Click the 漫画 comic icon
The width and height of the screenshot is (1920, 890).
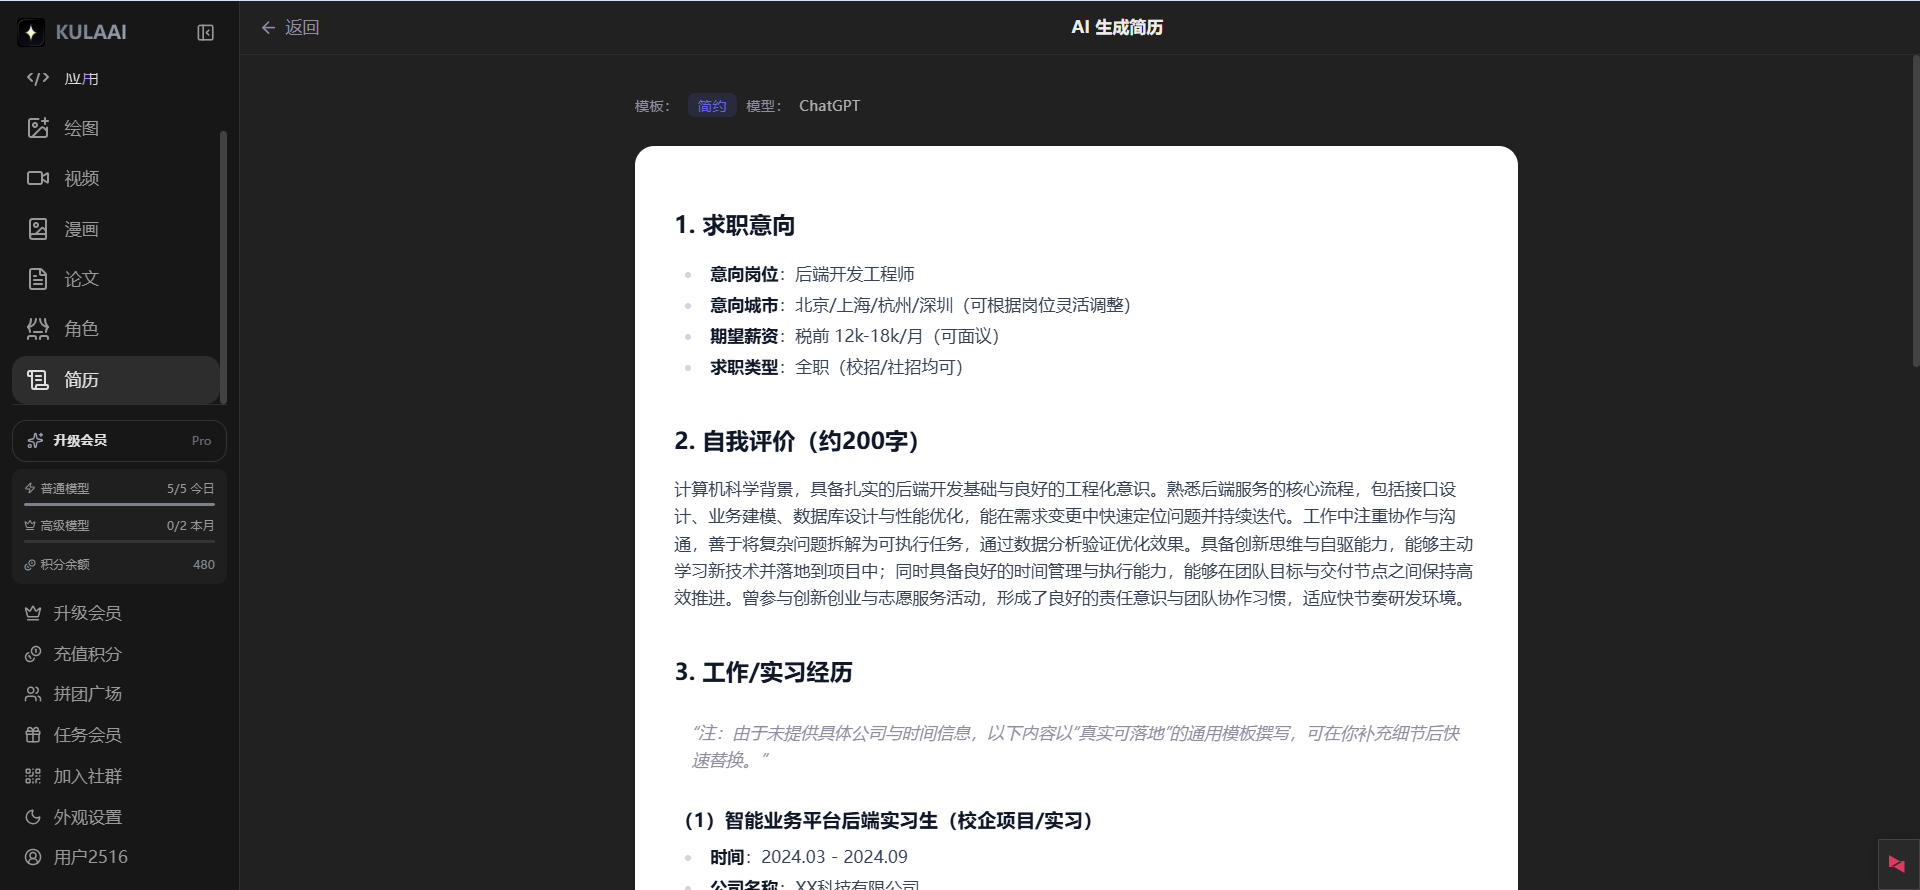(38, 229)
